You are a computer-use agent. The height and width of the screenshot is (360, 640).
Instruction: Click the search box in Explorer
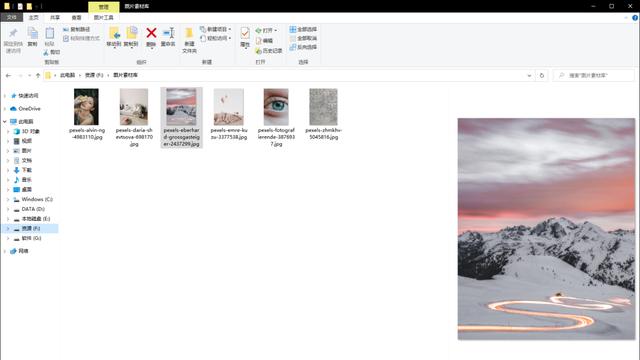click(x=594, y=76)
